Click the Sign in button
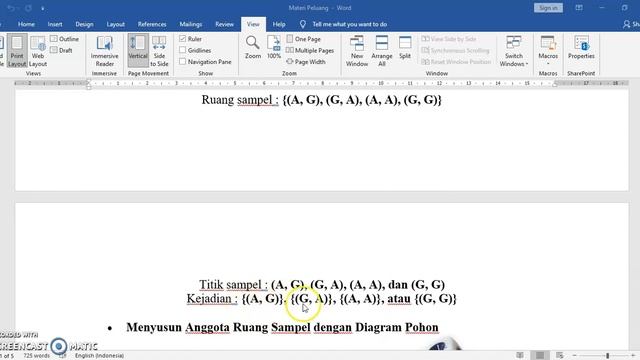Screen dimensions: 640x360 point(548,8)
